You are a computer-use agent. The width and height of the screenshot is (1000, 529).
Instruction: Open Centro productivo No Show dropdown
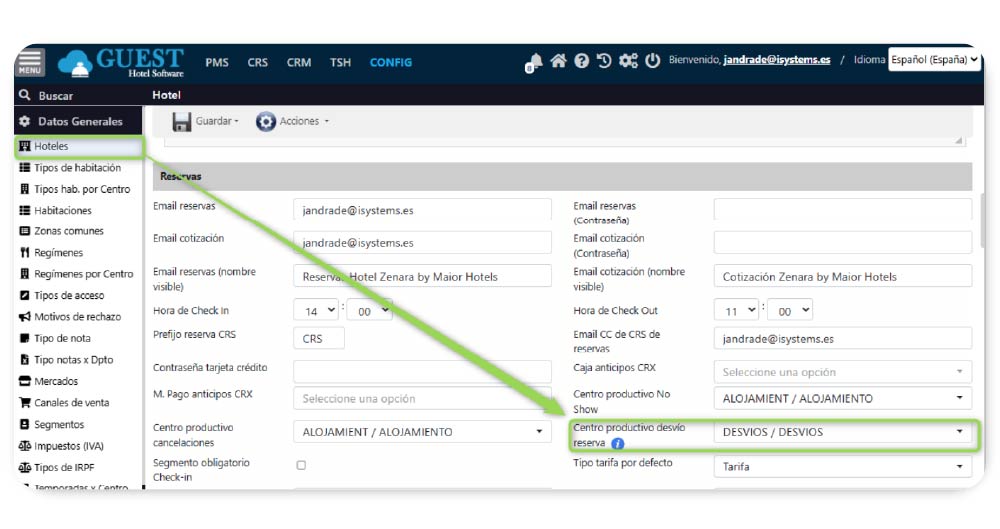pos(842,399)
